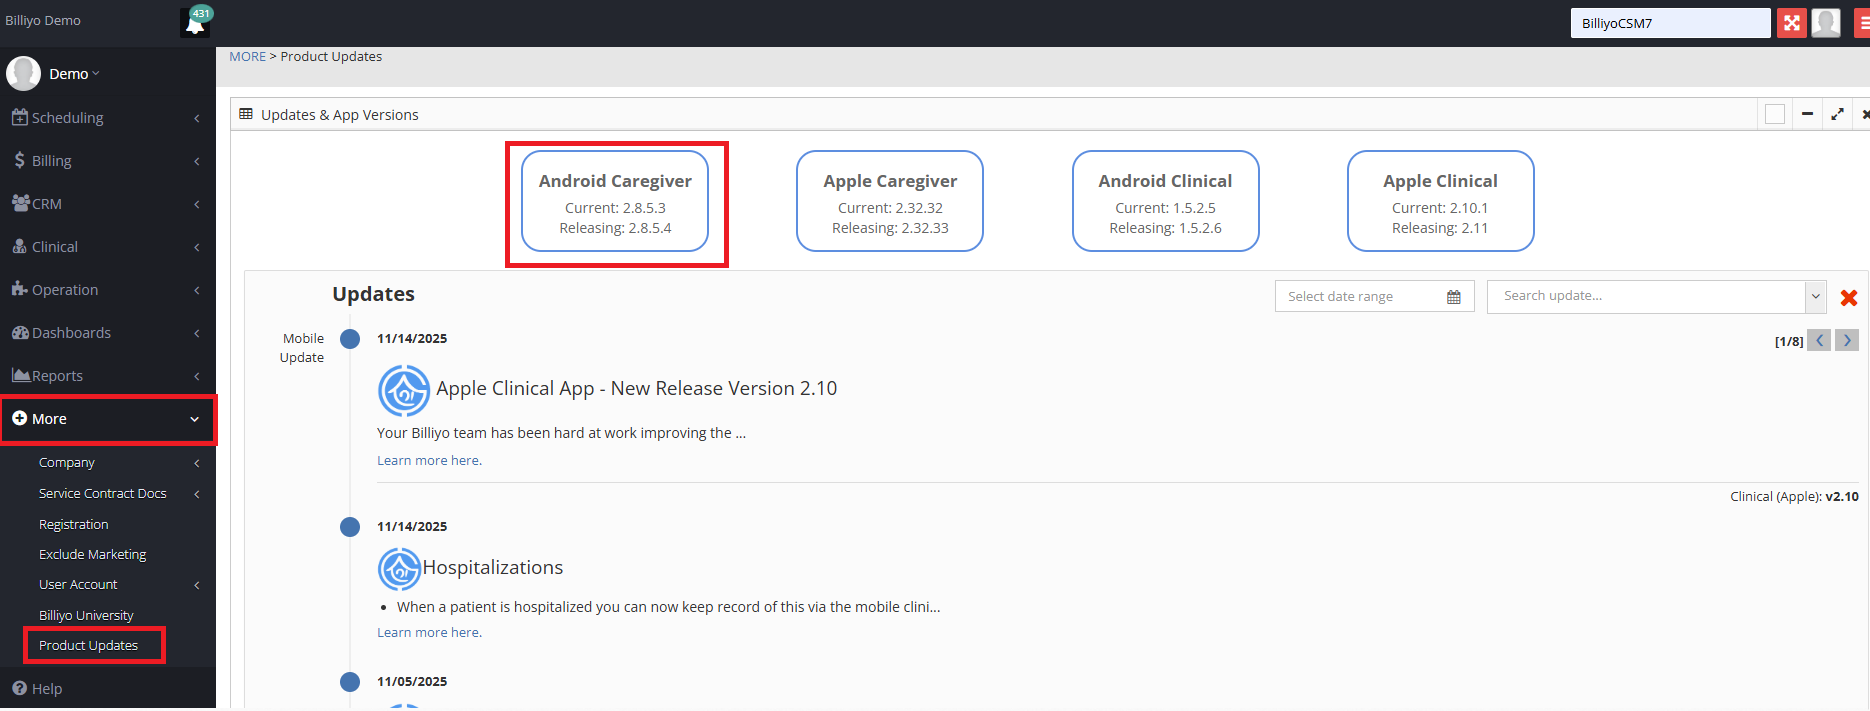The height and width of the screenshot is (711, 1870).
Task: Open Billiyo University in the sidebar
Action: tap(86, 616)
